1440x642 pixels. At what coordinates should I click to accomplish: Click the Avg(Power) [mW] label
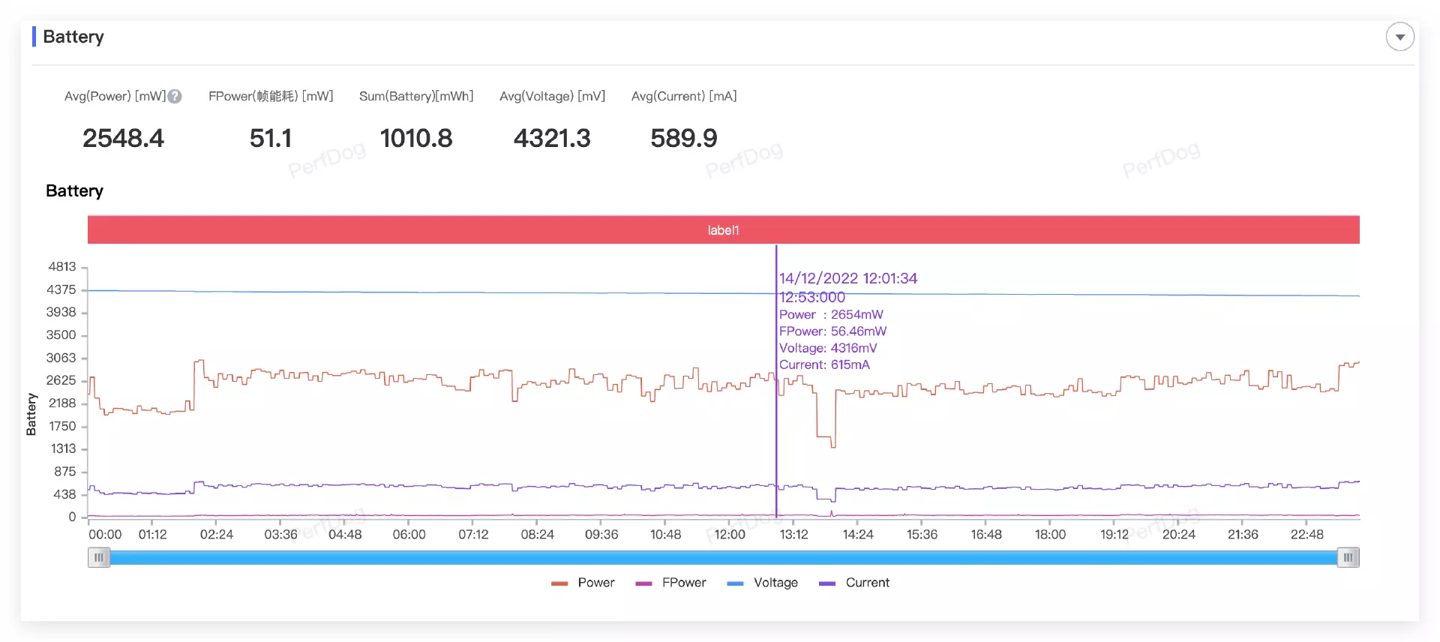pyautogui.click(x=115, y=96)
